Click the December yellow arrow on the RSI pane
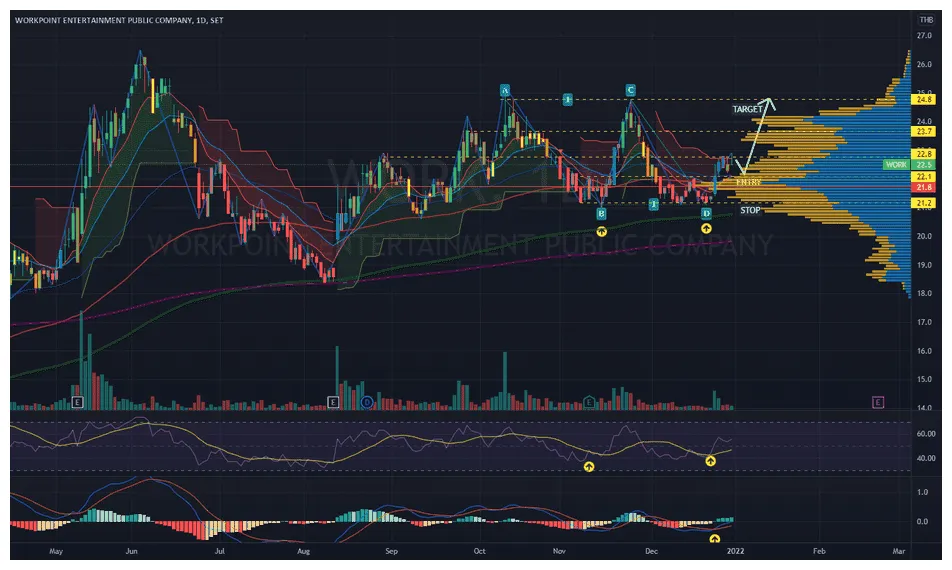The height and width of the screenshot is (570, 952). [x=710, y=461]
